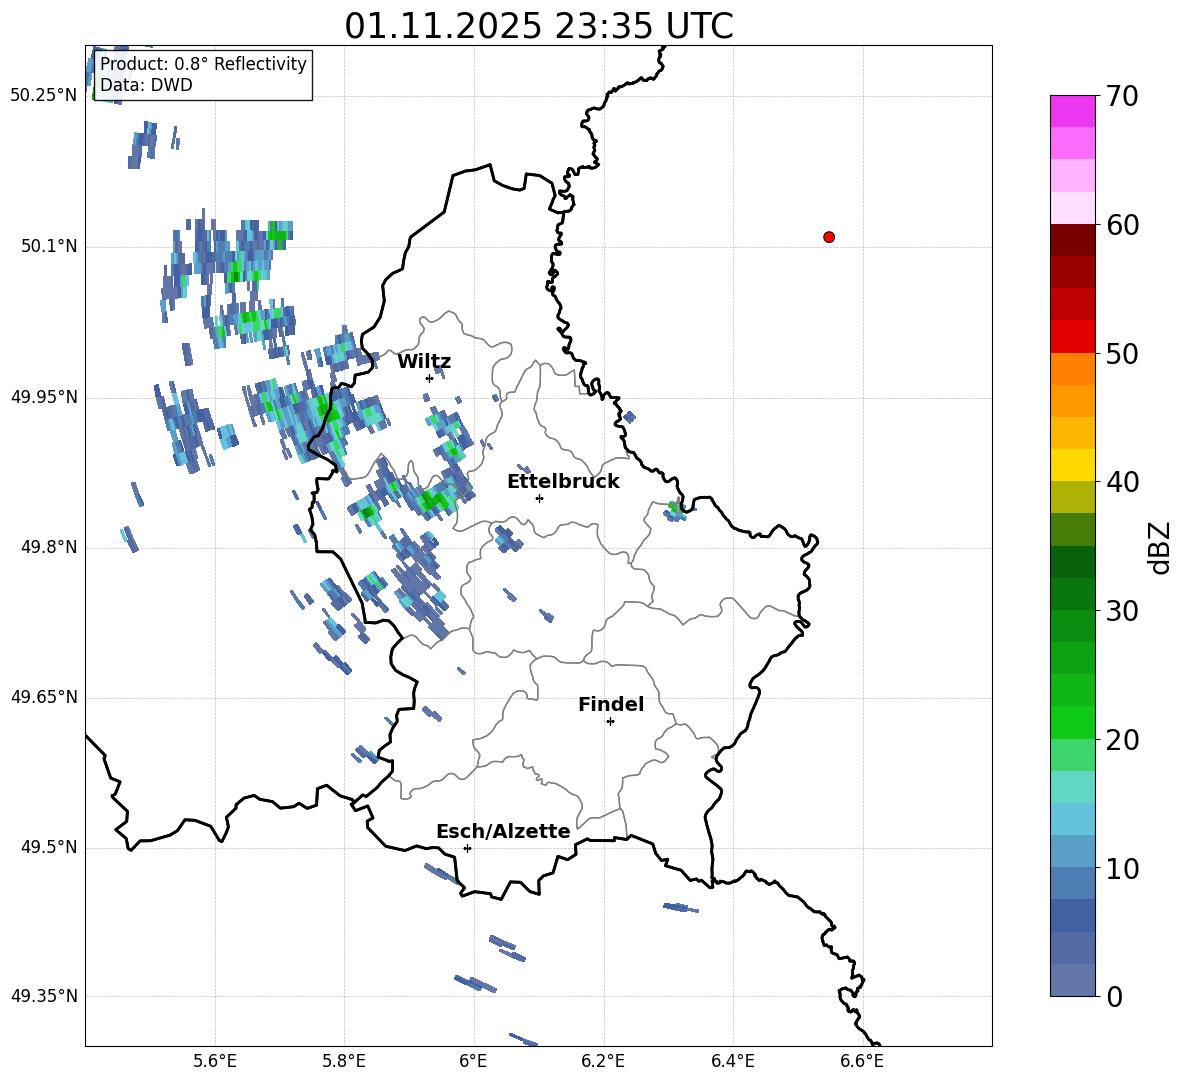Click the 50.1°N latitude label
The height and width of the screenshot is (1081, 1184).
(x=49, y=246)
